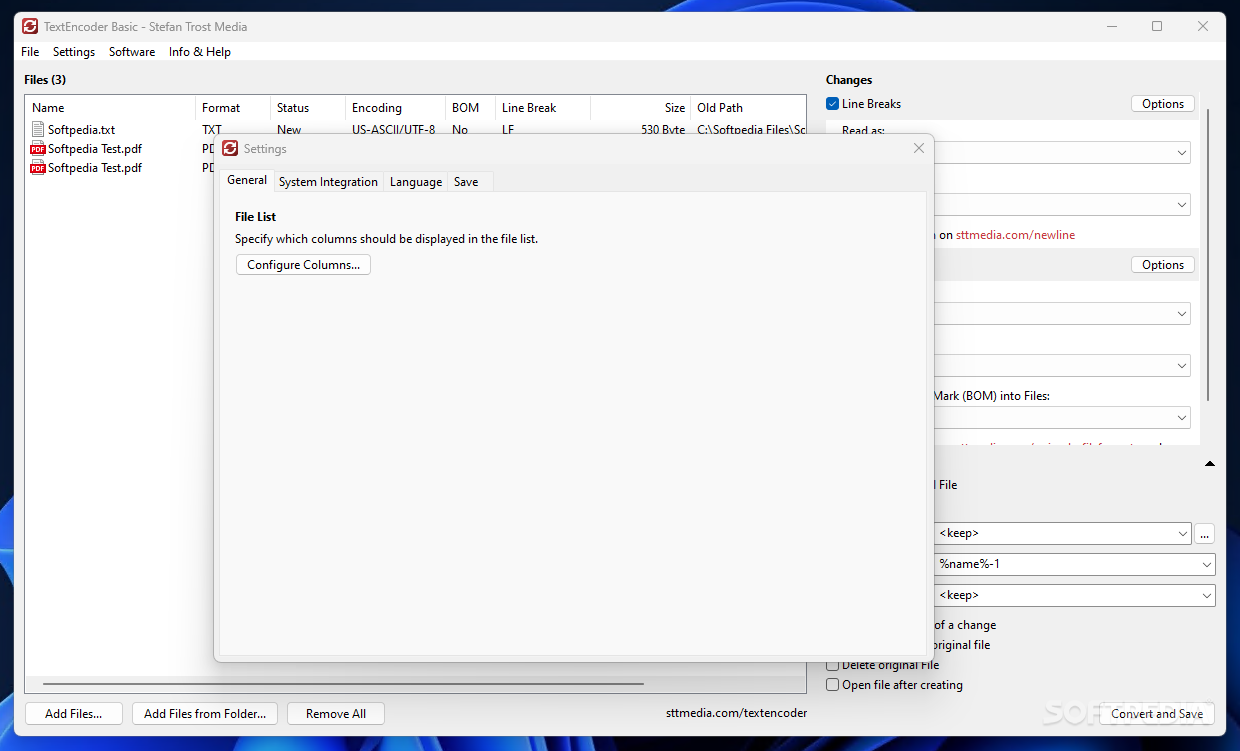This screenshot has width=1240, height=751.
Task: Click the TextEncoder app icon in title bar
Action: tap(30, 27)
